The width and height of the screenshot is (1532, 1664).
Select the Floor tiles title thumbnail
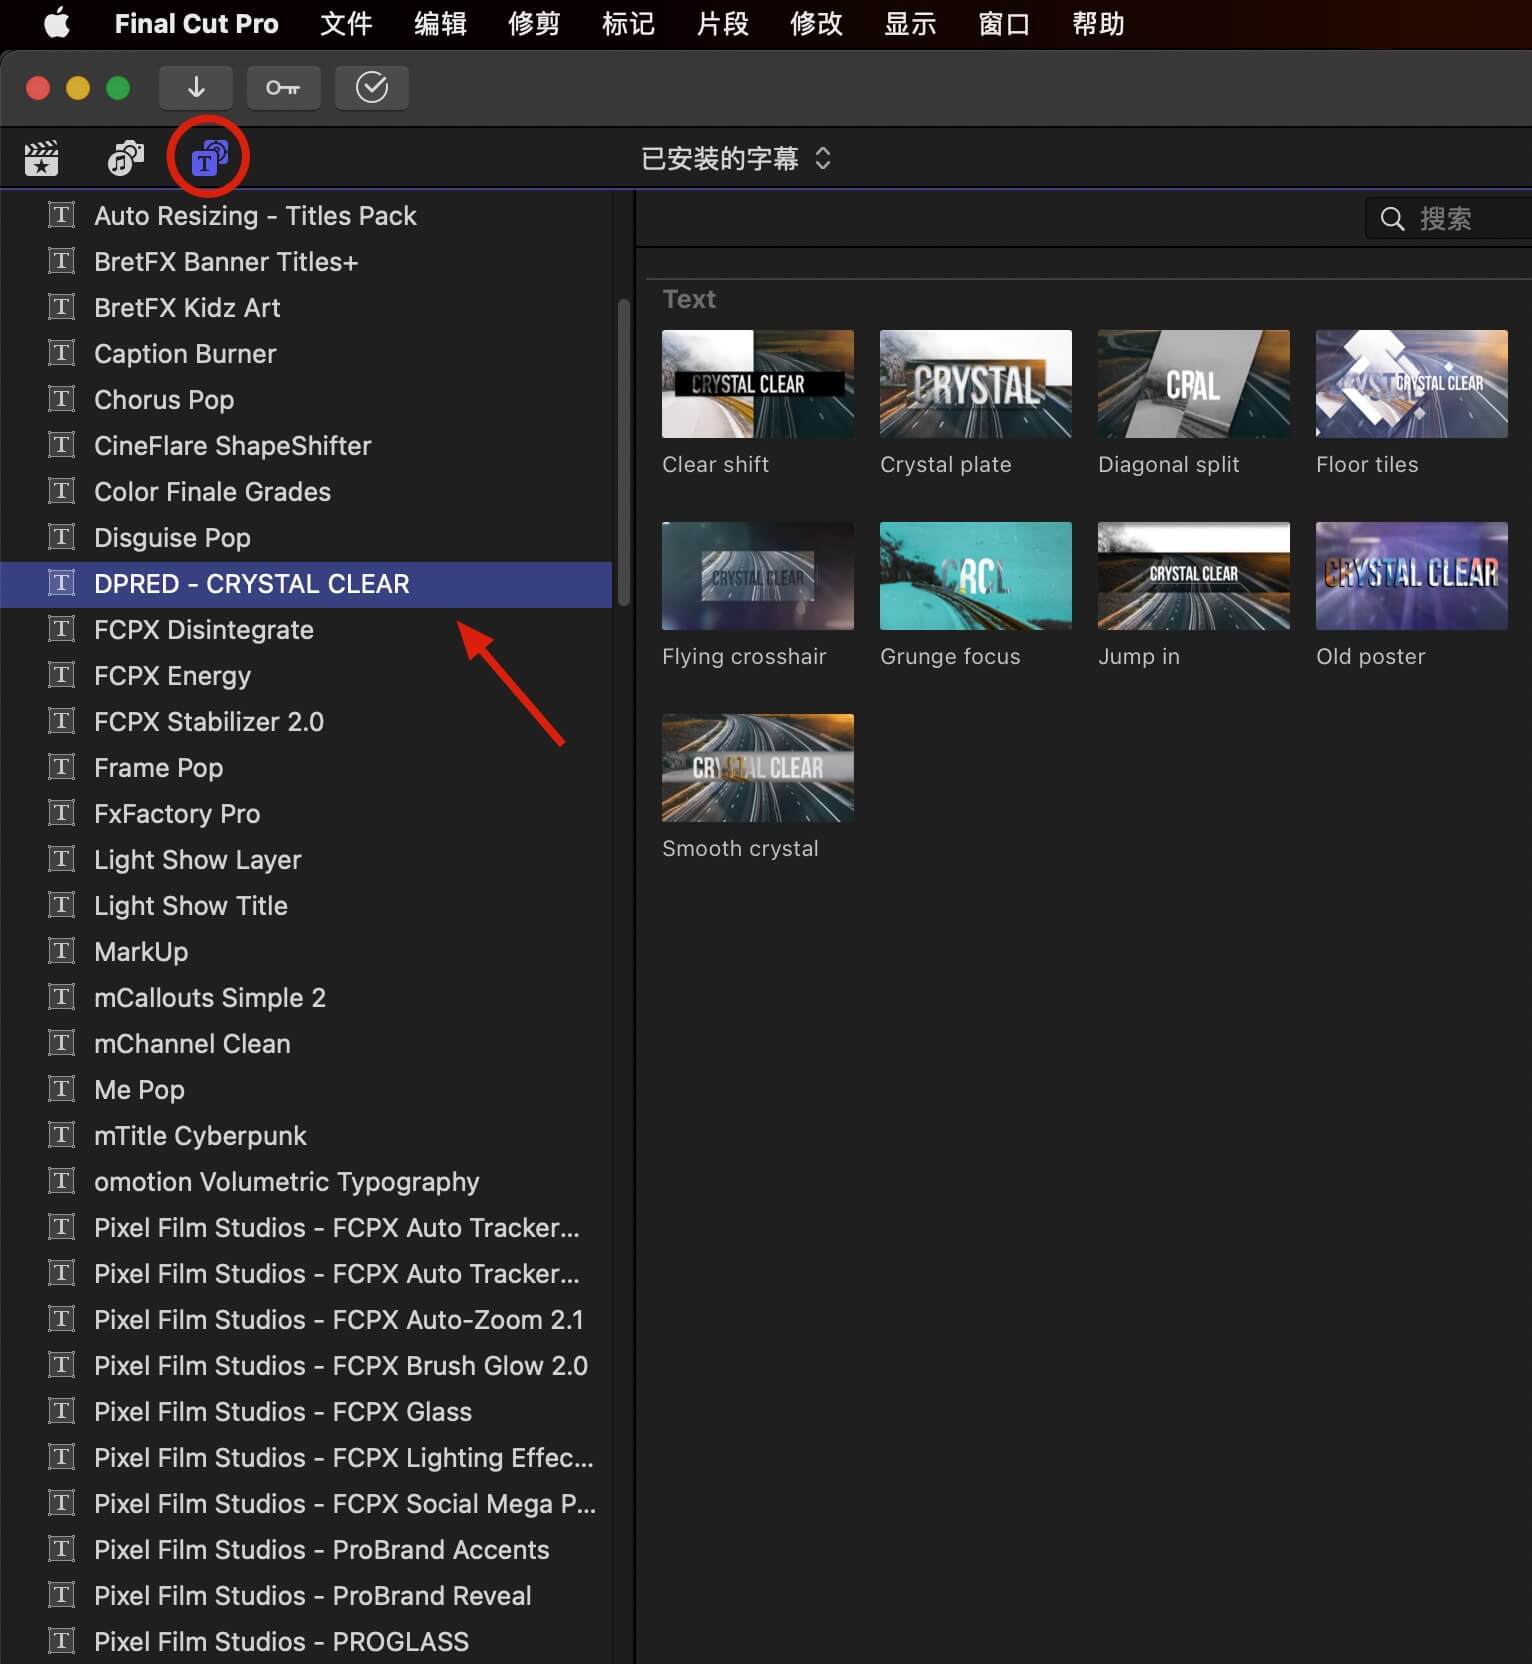point(1412,384)
